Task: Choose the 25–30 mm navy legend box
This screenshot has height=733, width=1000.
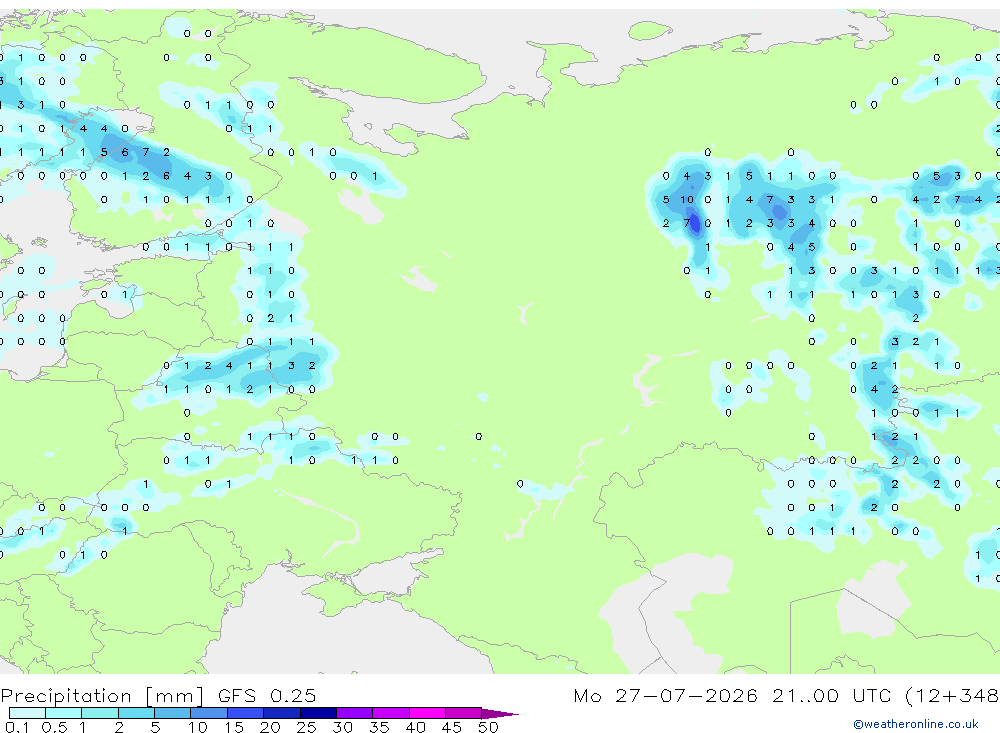Action: [x=318, y=713]
